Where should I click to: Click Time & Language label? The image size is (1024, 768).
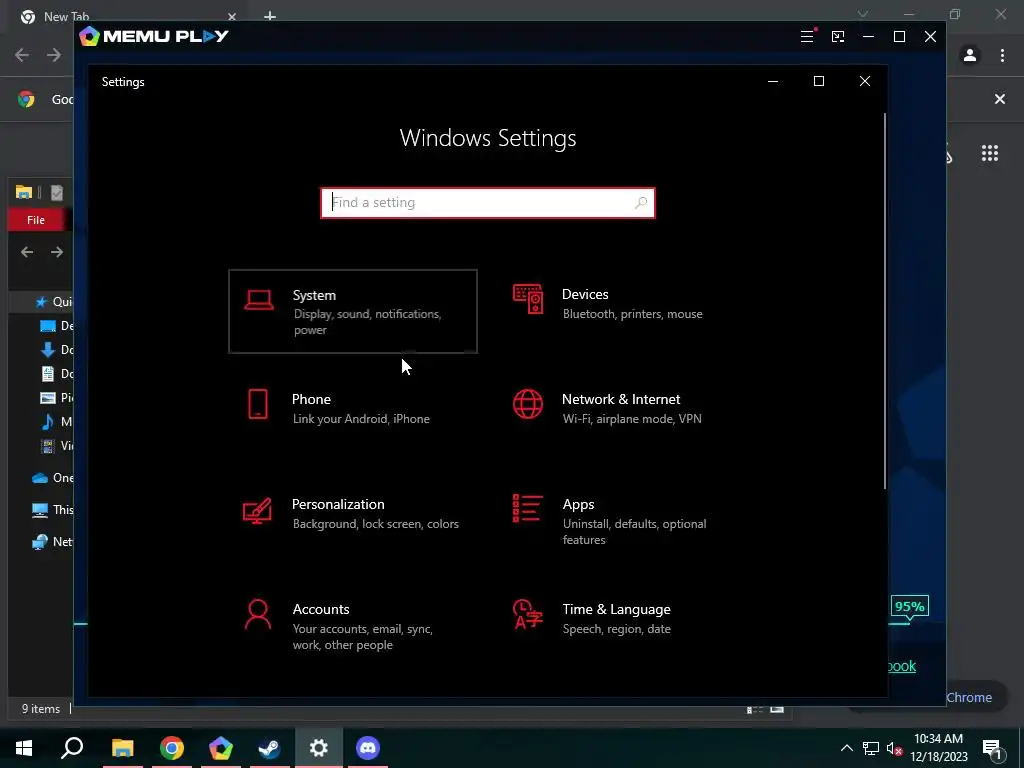tap(616, 609)
